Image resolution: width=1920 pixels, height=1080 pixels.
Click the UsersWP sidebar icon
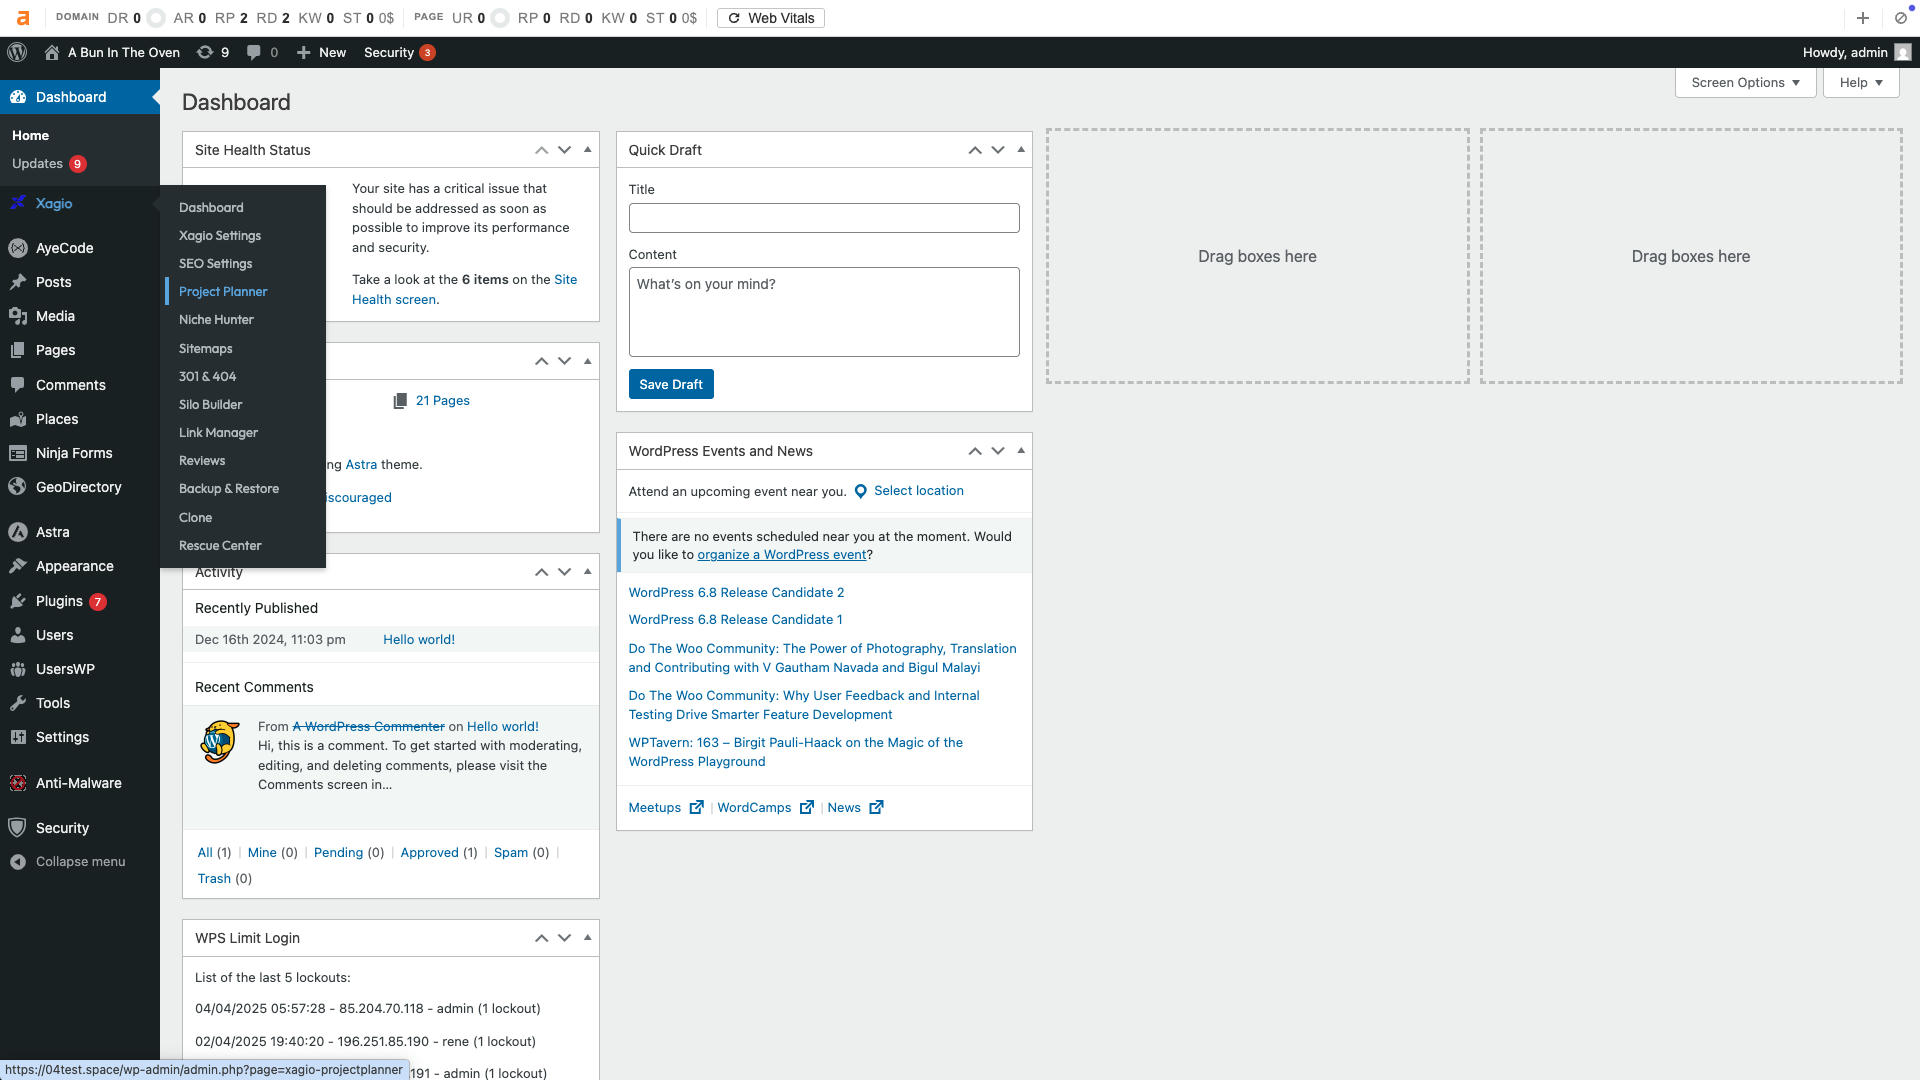(18, 669)
